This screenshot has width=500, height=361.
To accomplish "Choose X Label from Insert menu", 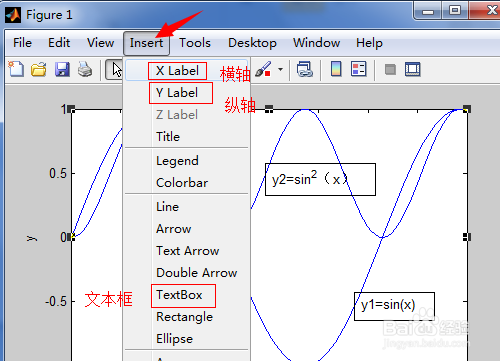I will 187,71.
